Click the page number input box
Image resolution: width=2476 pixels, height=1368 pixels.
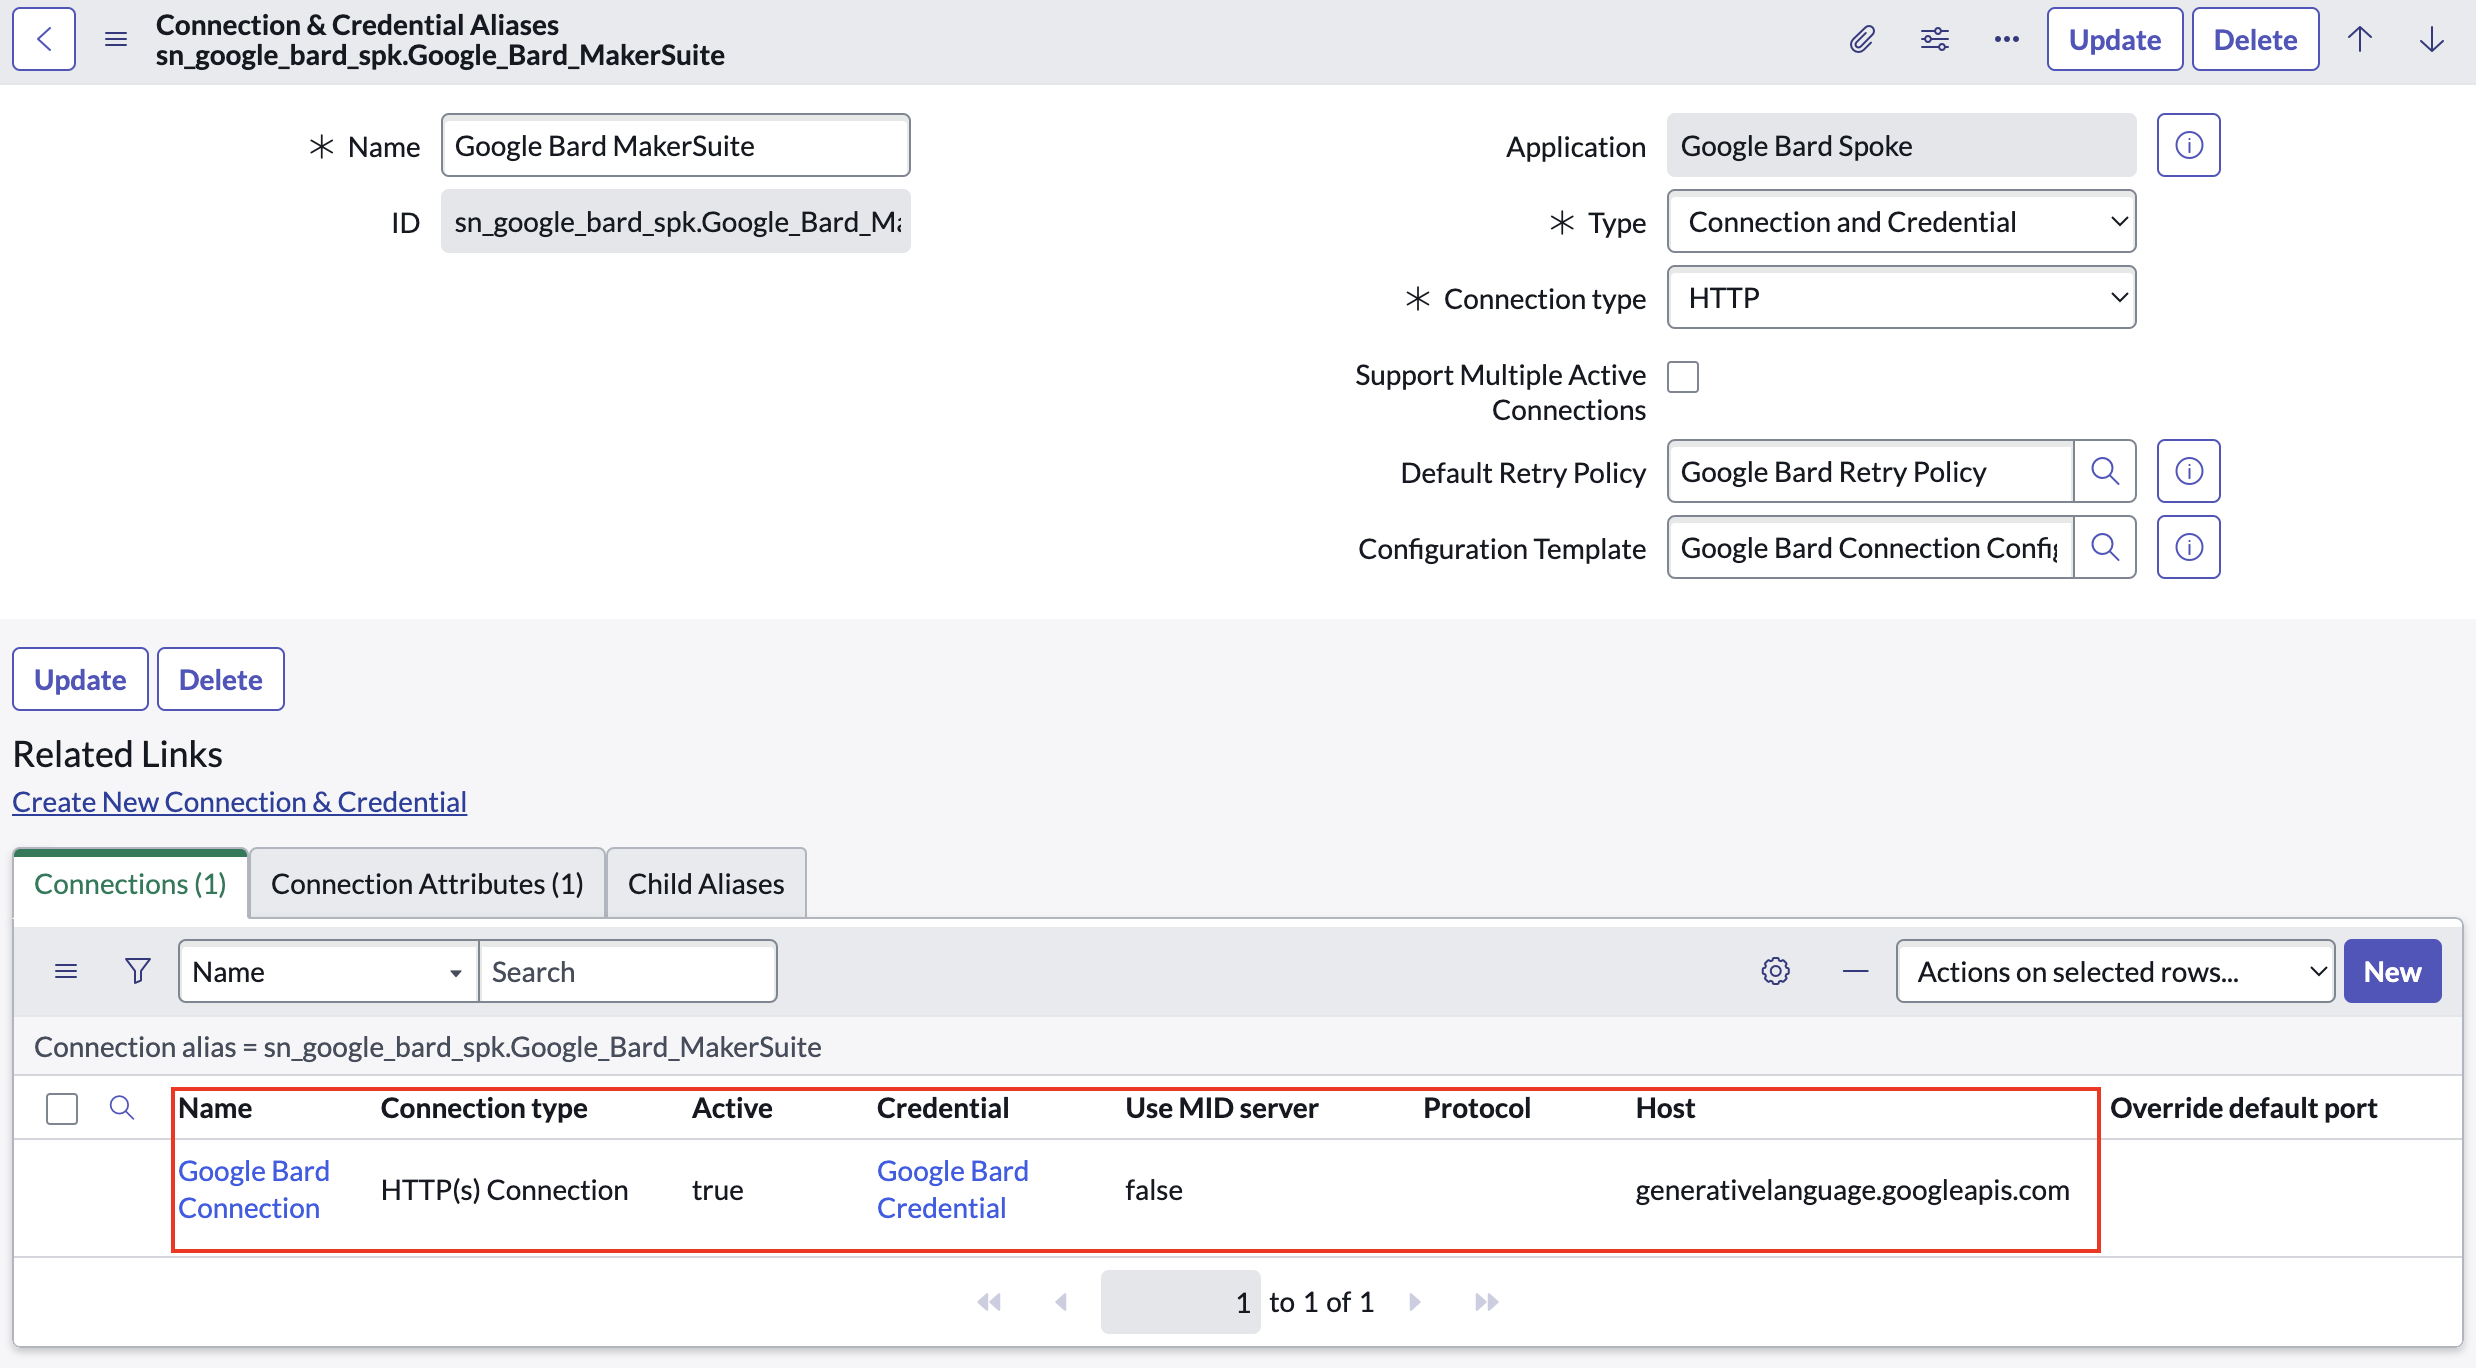click(x=1180, y=1302)
